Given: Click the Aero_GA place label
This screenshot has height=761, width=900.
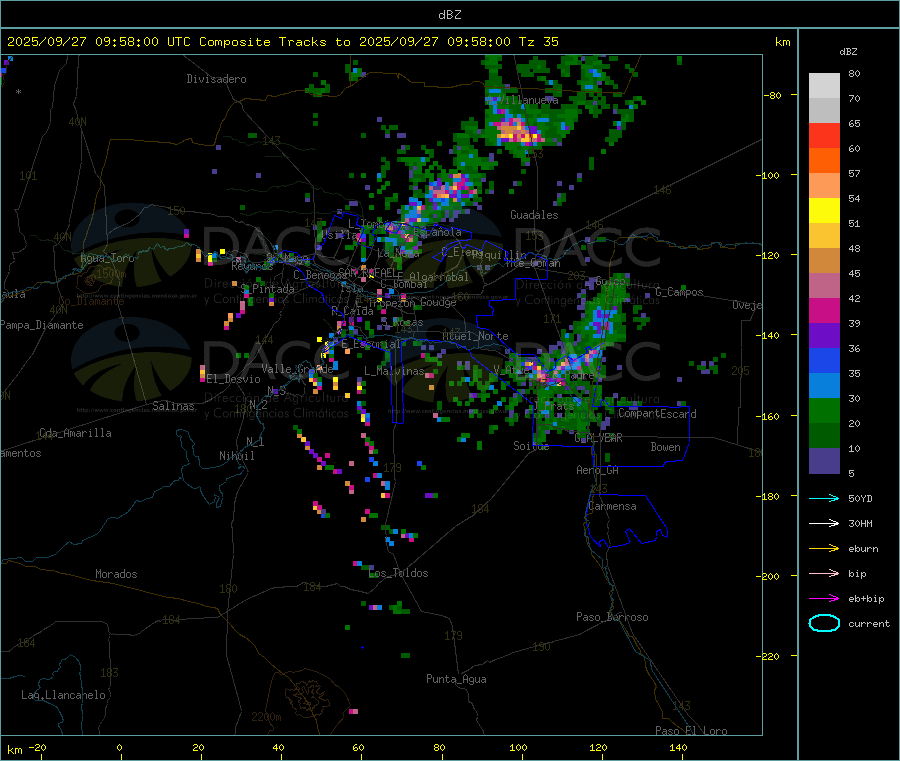Looking at the screenshot, I should [x=598, y=470].
